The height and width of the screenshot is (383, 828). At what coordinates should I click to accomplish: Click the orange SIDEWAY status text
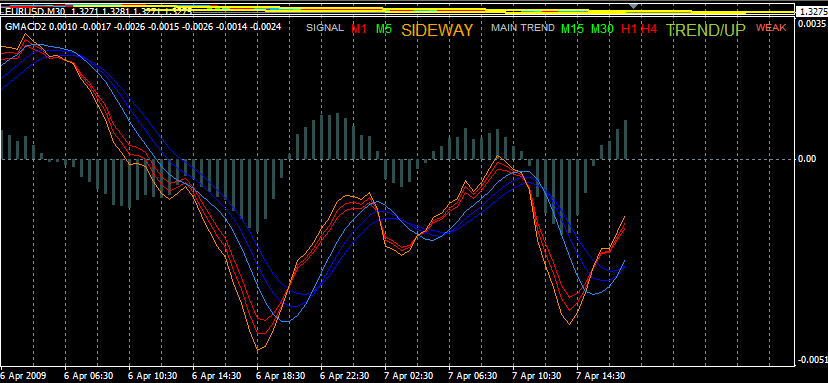coord(437,30)
